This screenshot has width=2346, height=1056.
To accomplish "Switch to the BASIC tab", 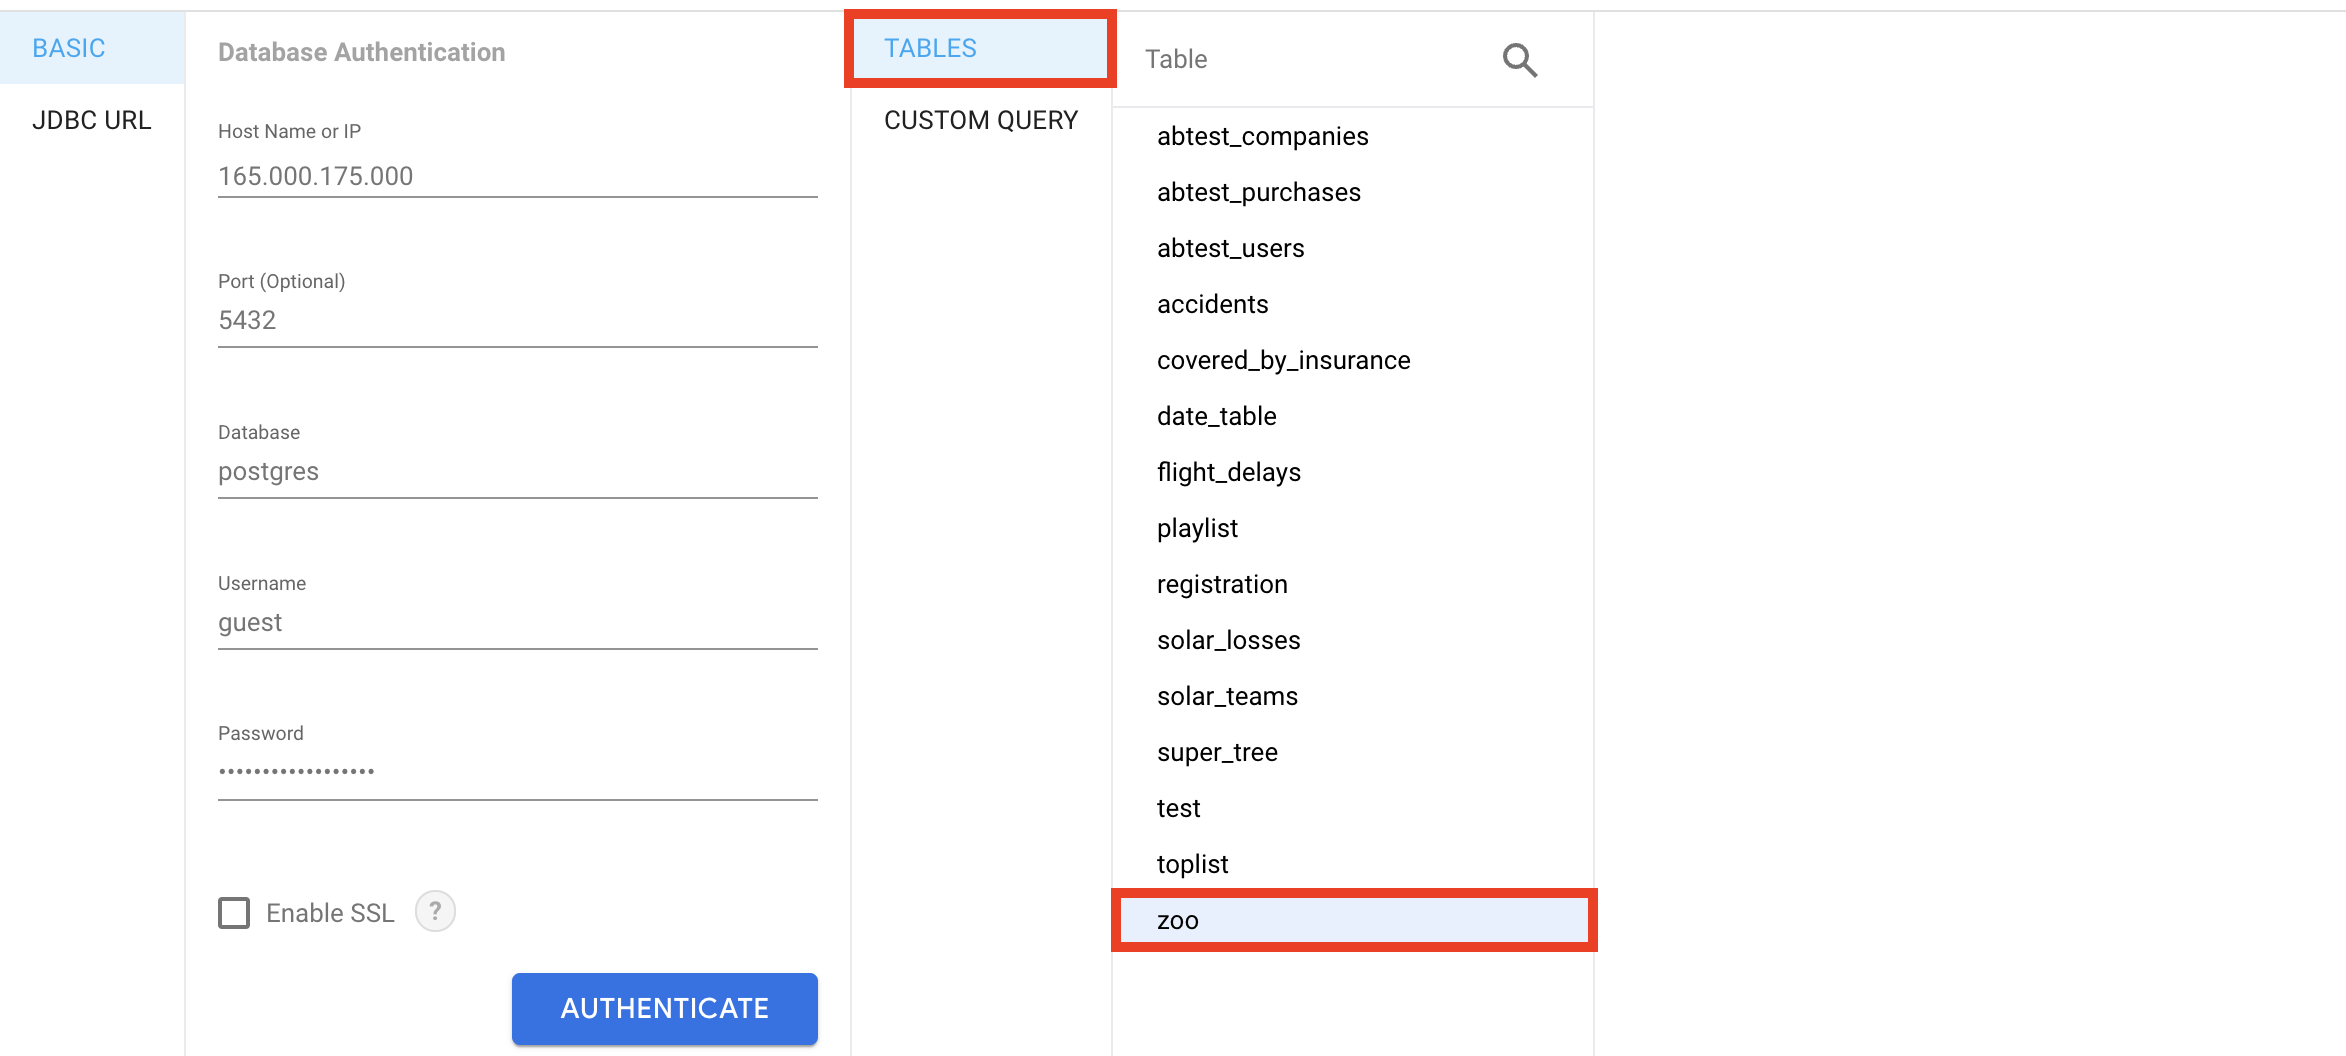I will coord(69,48).
